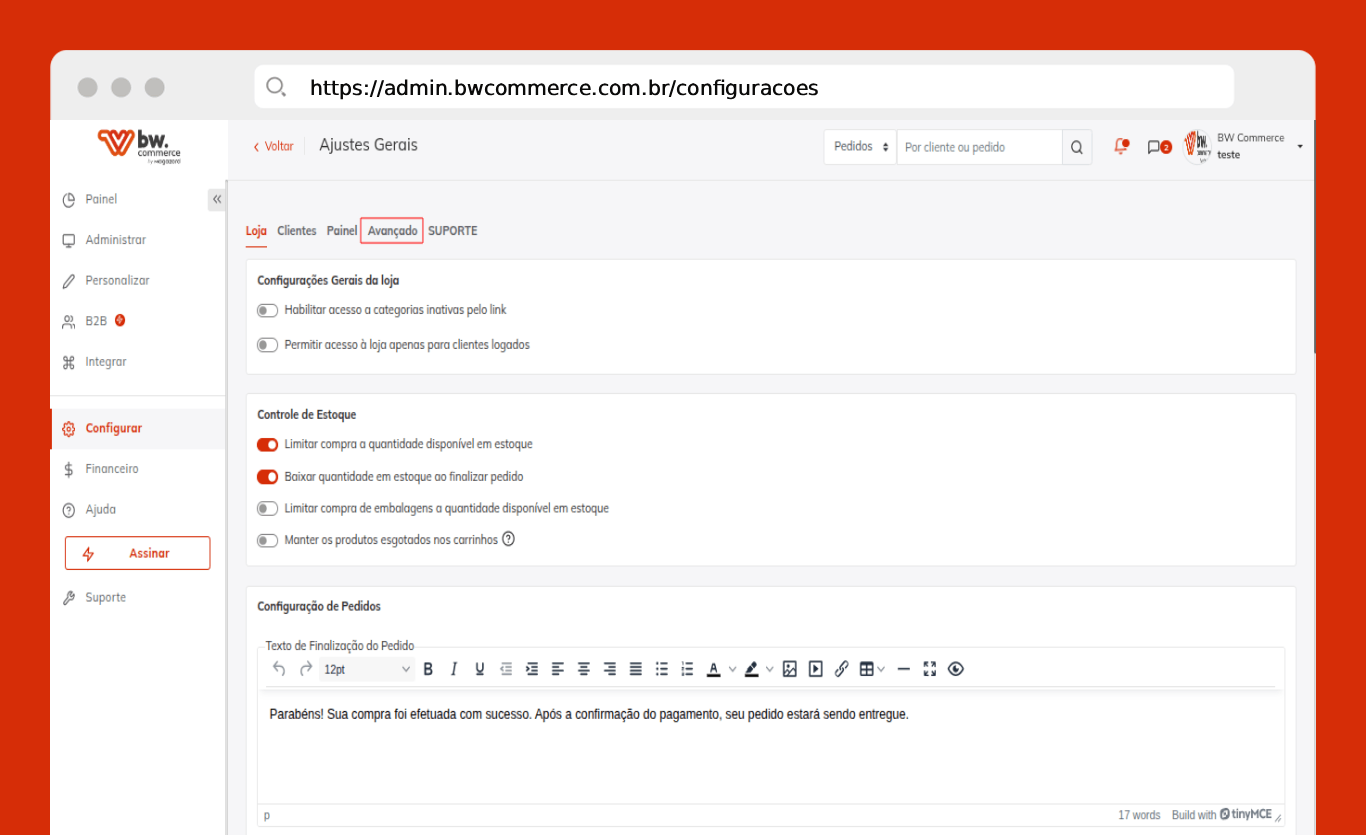Screen dimensions: 1366x835
Task: Open Configurar in the sidebar
Action: pos(138,428)
